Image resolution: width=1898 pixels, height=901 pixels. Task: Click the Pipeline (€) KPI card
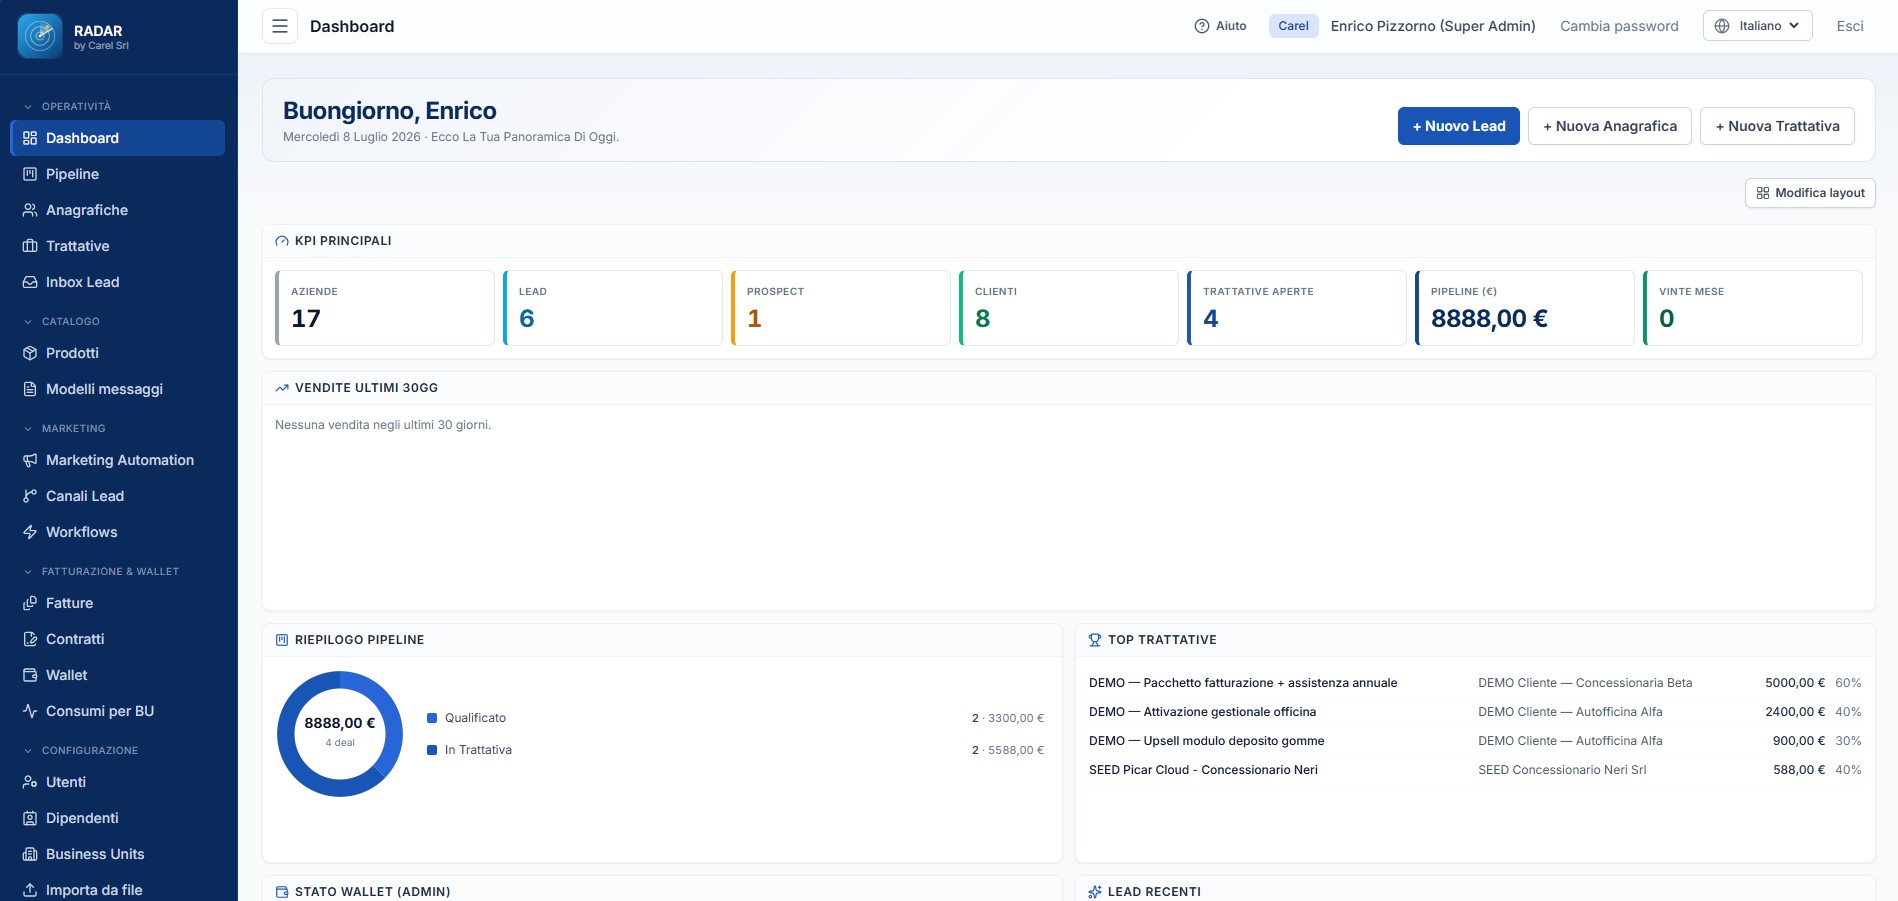tap(1525, 308)
